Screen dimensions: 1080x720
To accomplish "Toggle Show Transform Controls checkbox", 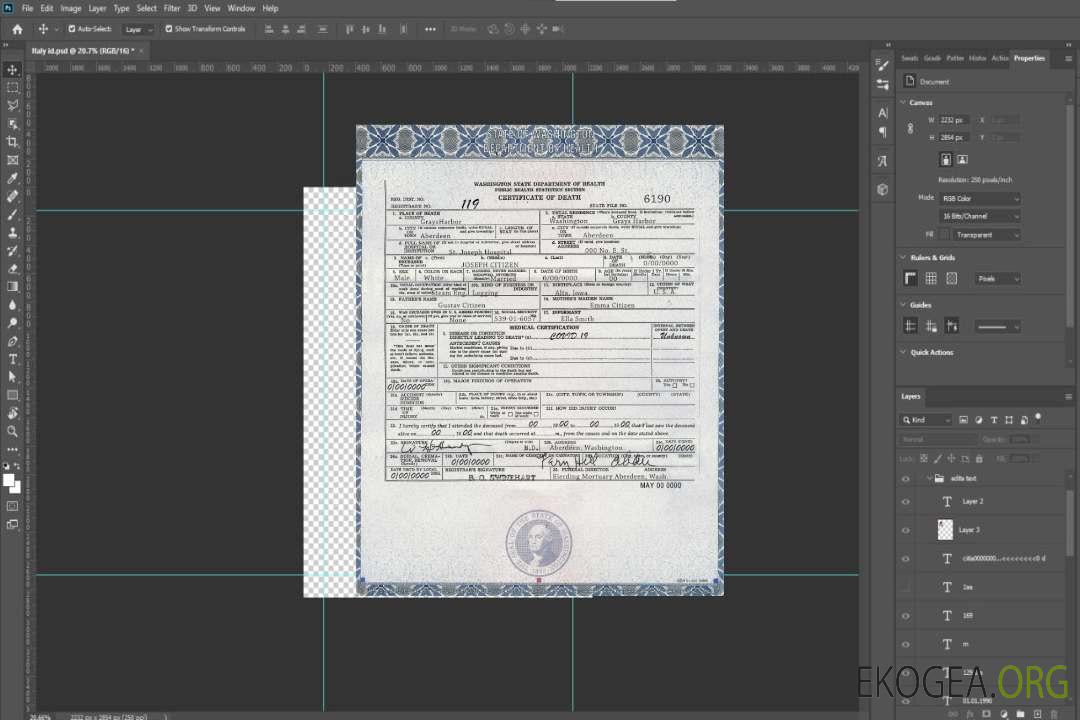I will click(x=169, y=29).
